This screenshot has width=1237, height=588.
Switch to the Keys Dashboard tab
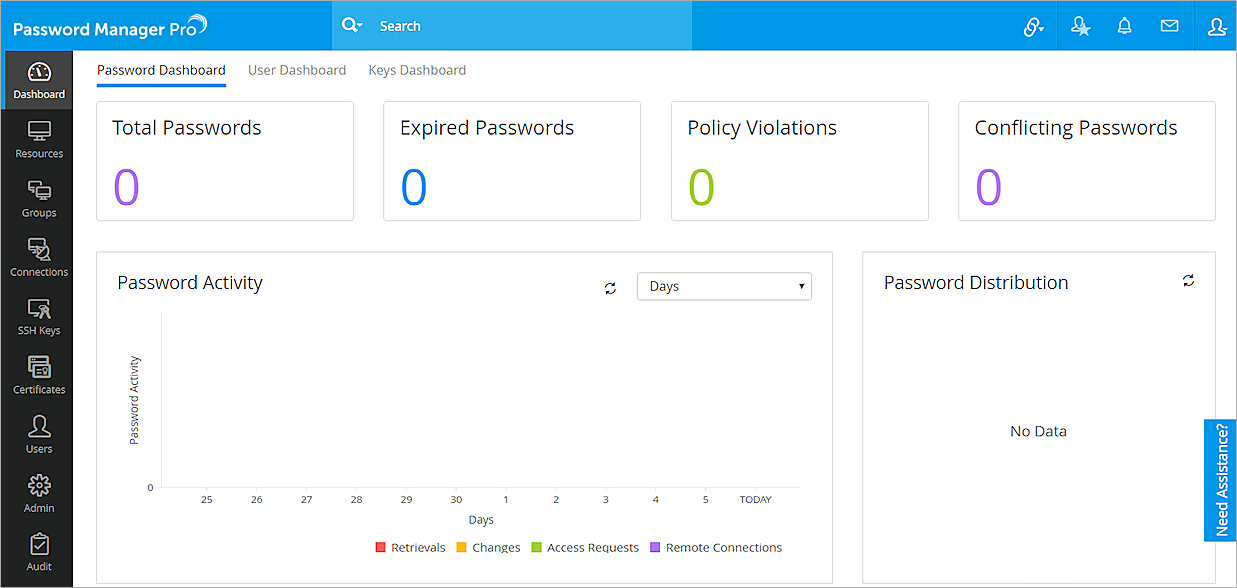coord(417,70)
